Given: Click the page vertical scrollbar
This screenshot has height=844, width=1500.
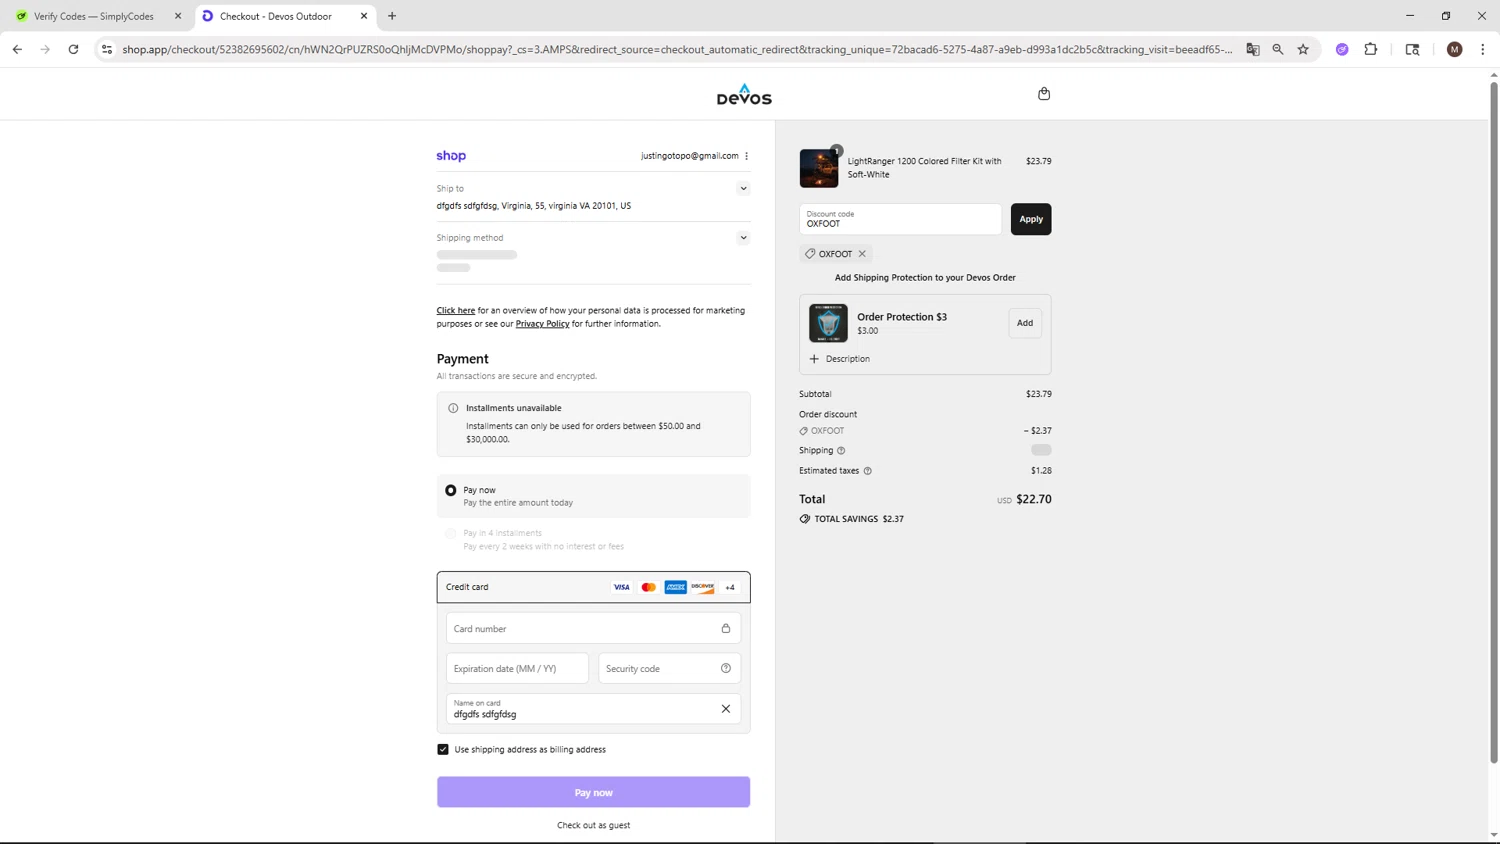Looking at the screenshot, I should [x=1494, y=423].
